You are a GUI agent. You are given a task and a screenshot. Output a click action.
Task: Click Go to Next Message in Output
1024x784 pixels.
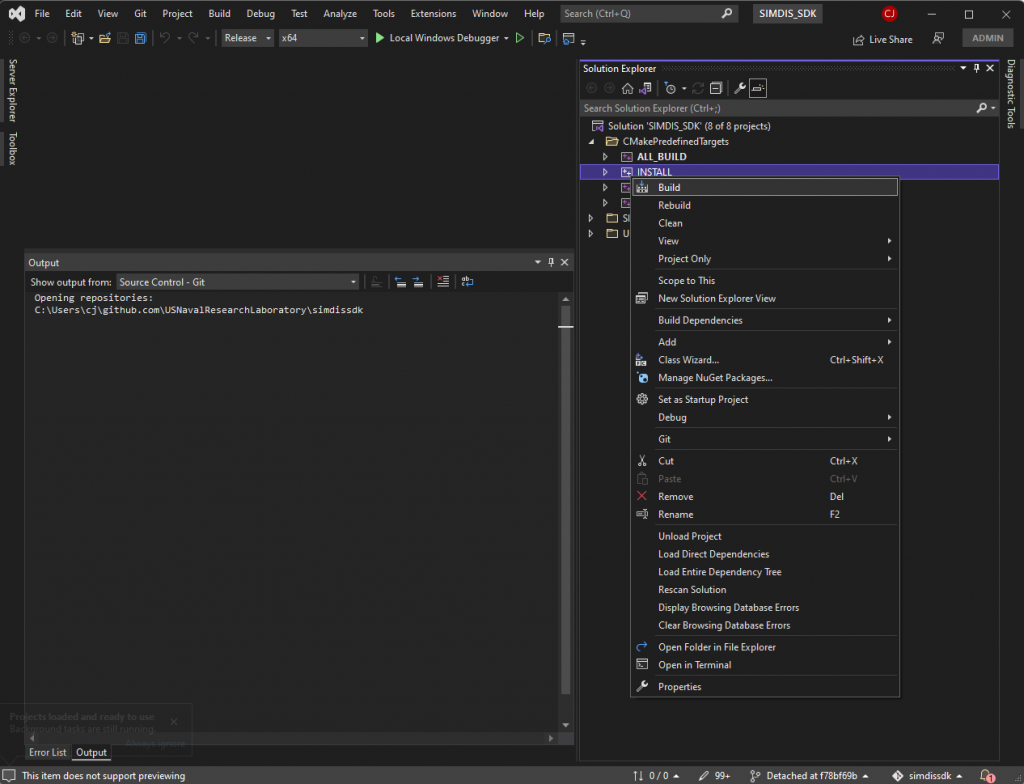click(418, 282)
